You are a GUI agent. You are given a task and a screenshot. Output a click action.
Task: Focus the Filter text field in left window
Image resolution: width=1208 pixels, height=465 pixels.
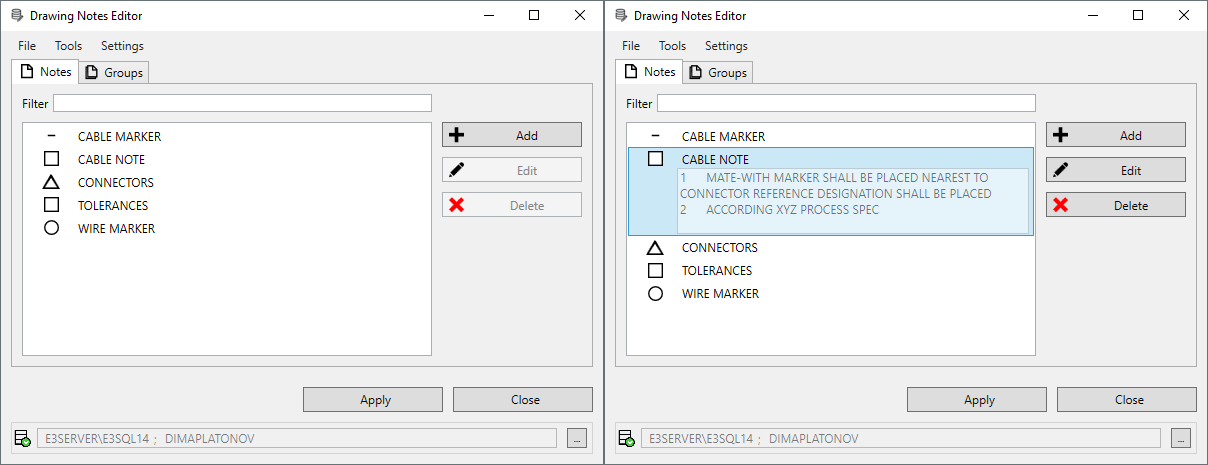coord(242,103)
